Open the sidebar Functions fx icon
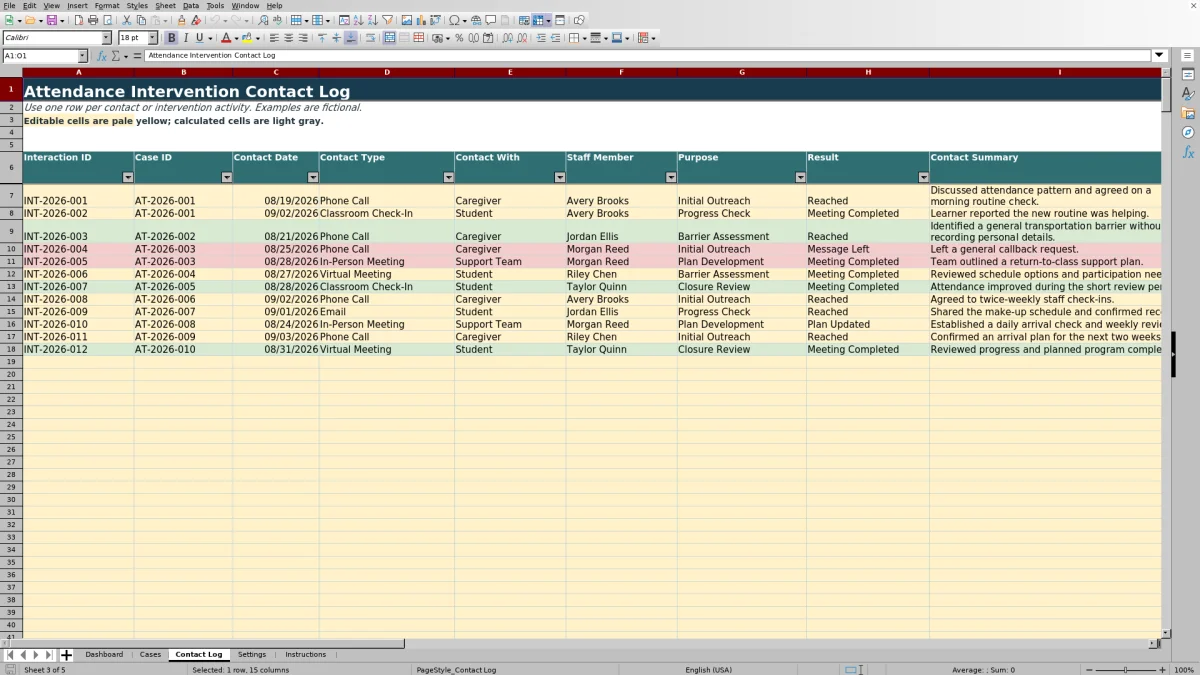Viewport: 1200px width, 675px height. coord(1188,152)
